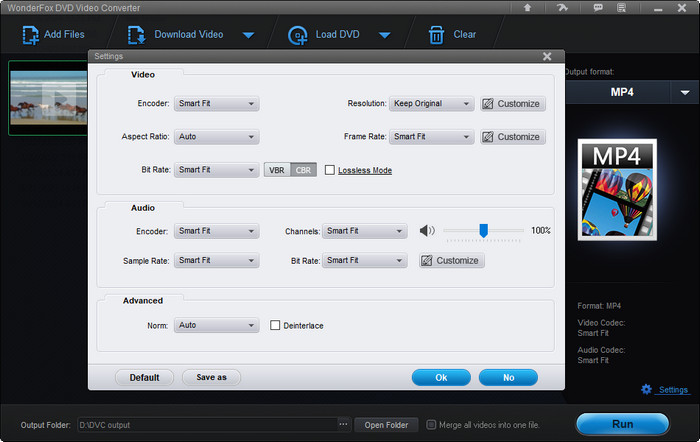Click the Load DVD disc icon

point(297,35)
